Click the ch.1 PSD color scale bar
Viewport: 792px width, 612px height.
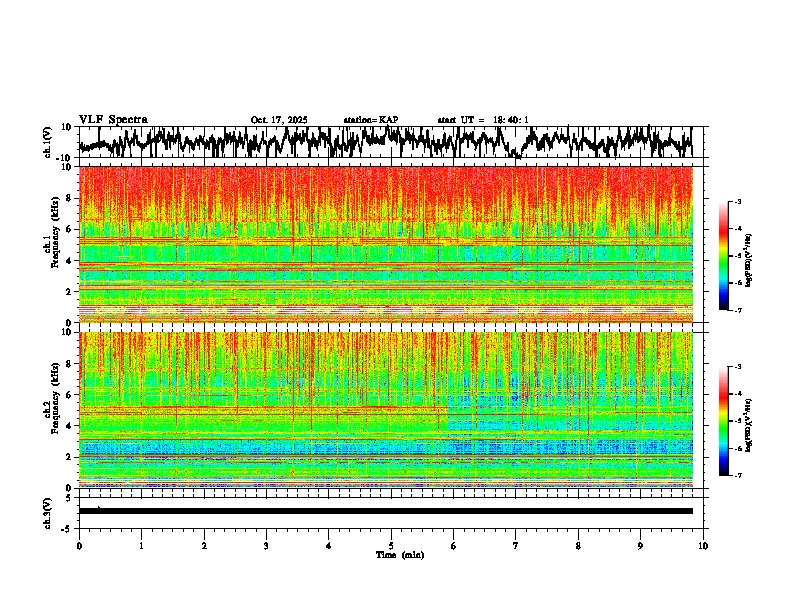[724, 256]
